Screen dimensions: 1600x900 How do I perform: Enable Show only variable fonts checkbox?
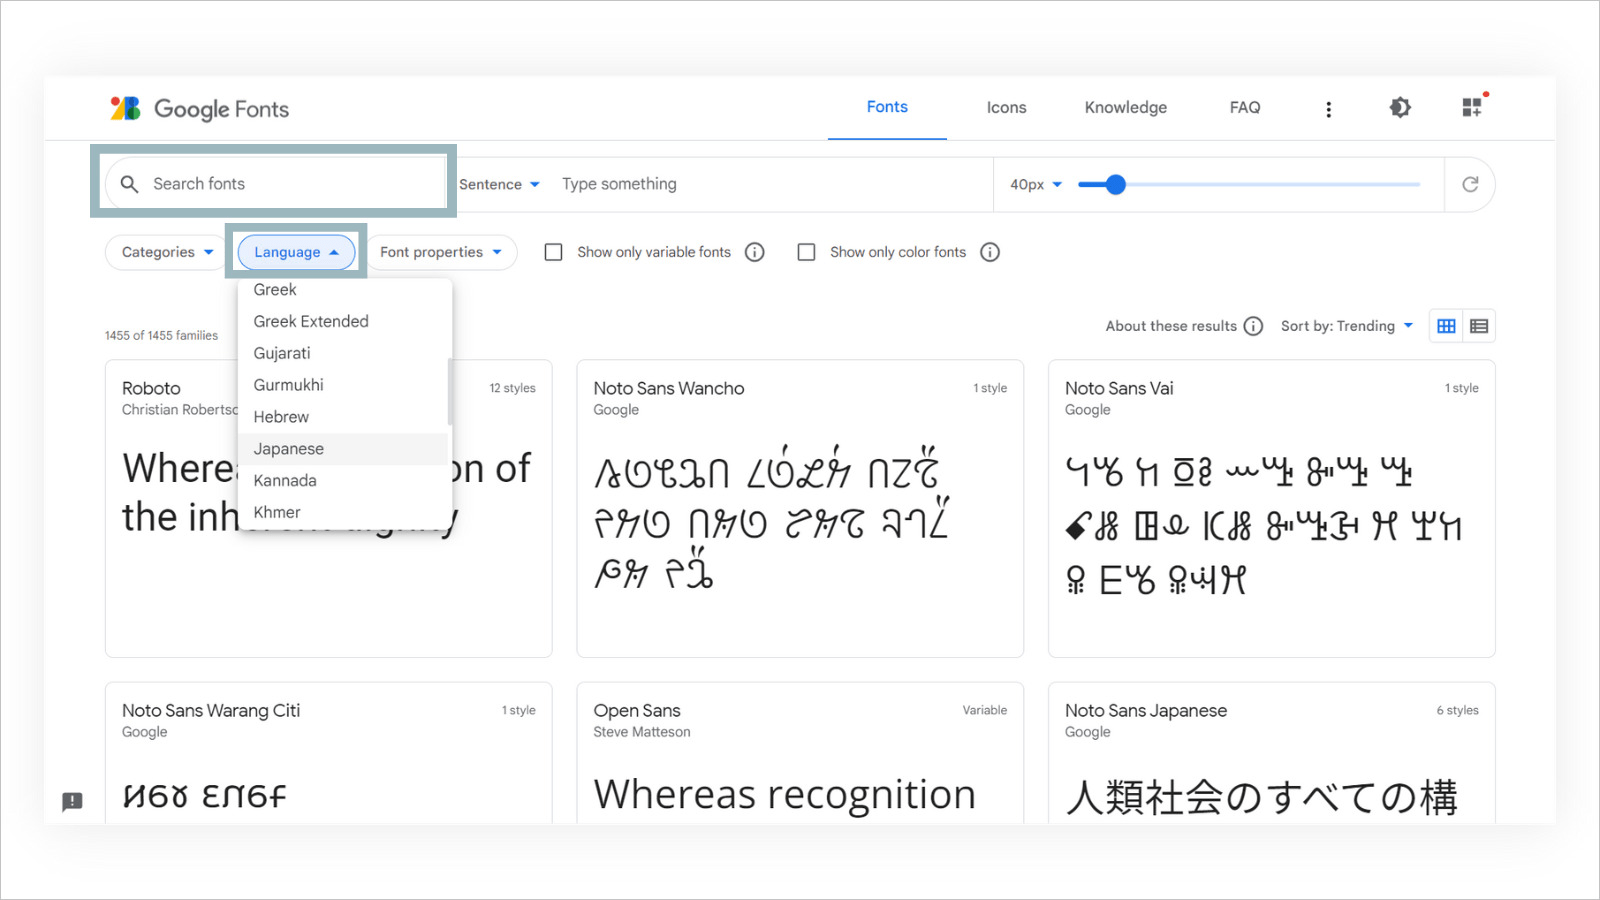click(553, 252)
